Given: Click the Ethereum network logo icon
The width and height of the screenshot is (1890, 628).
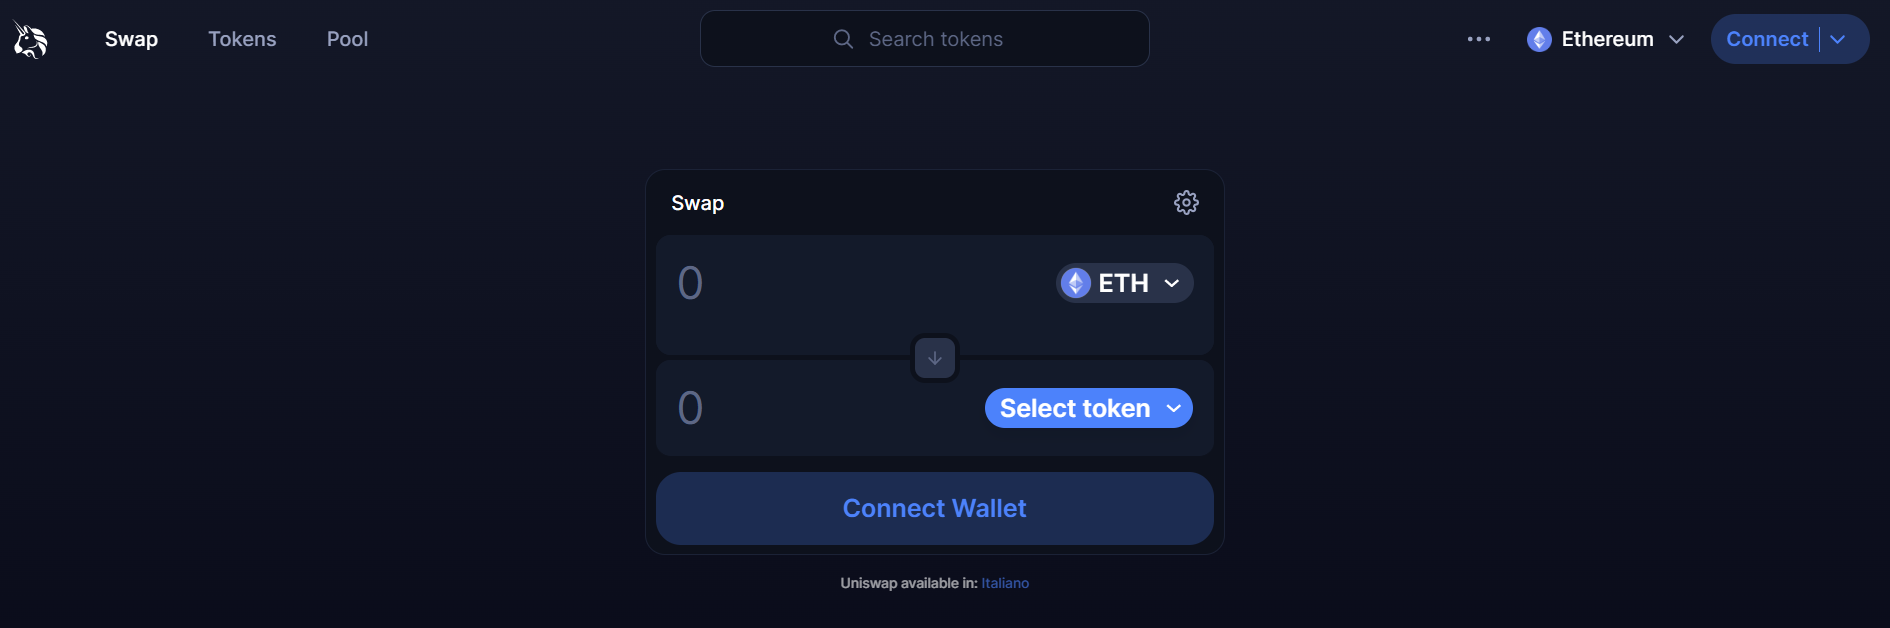Looking at the screenshot, I should tap(1539, 39).
